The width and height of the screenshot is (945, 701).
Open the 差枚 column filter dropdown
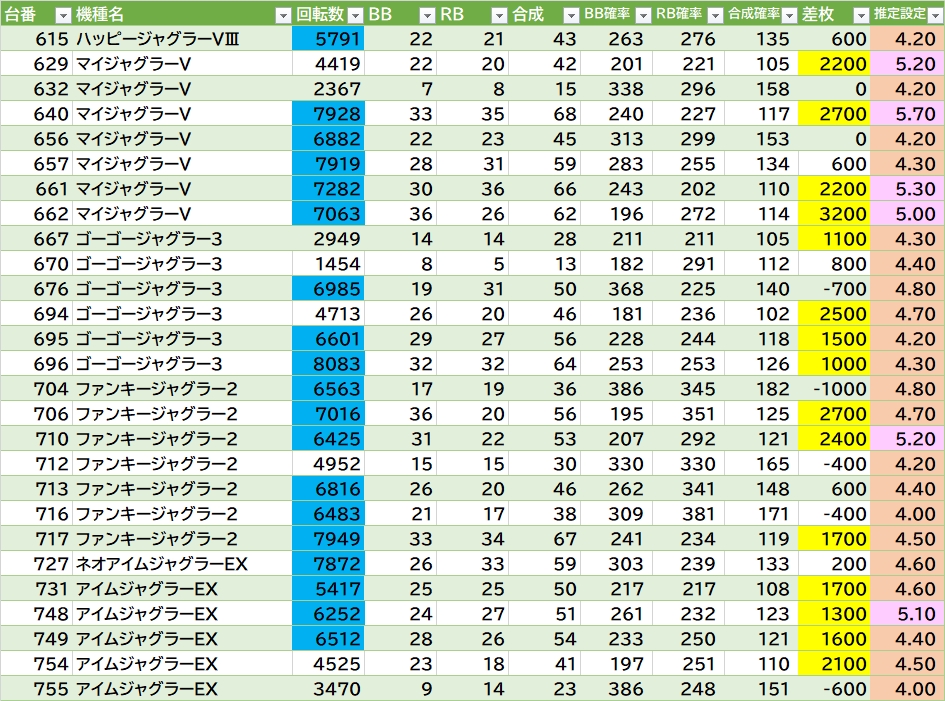pyautogui.click(x=860, y=15)
